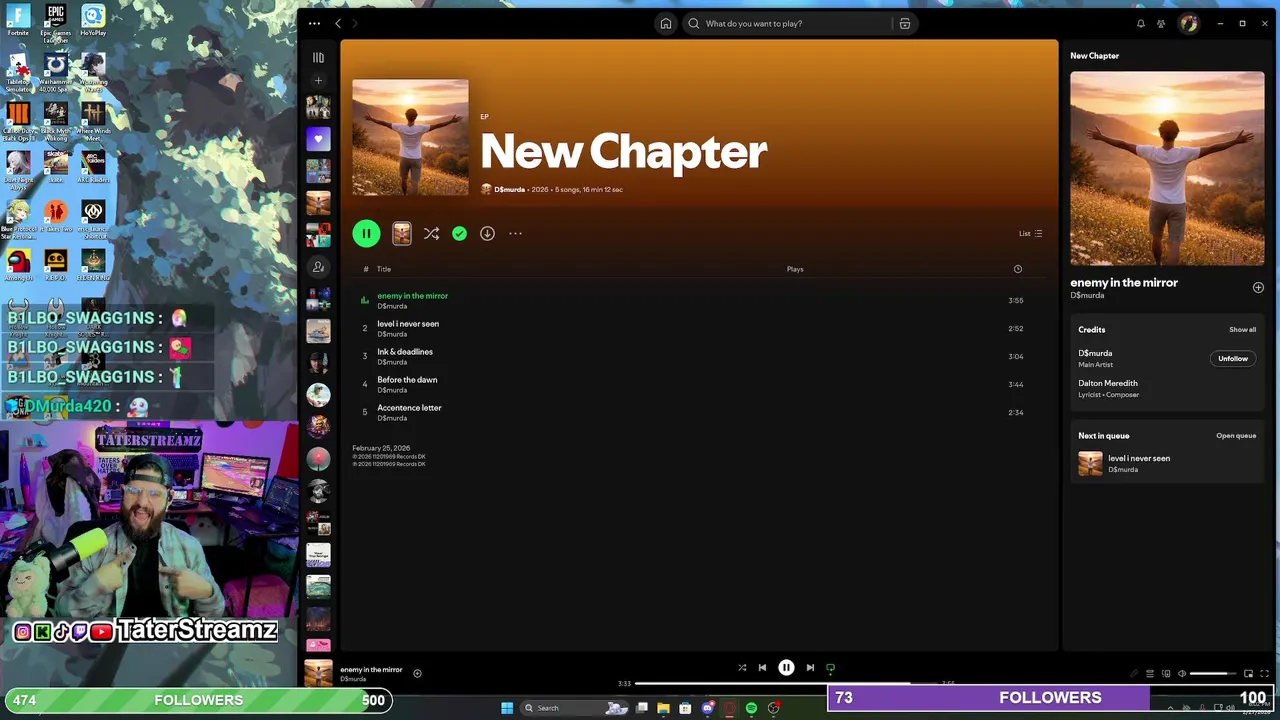Sort by the Plays column header

point(795,269)
